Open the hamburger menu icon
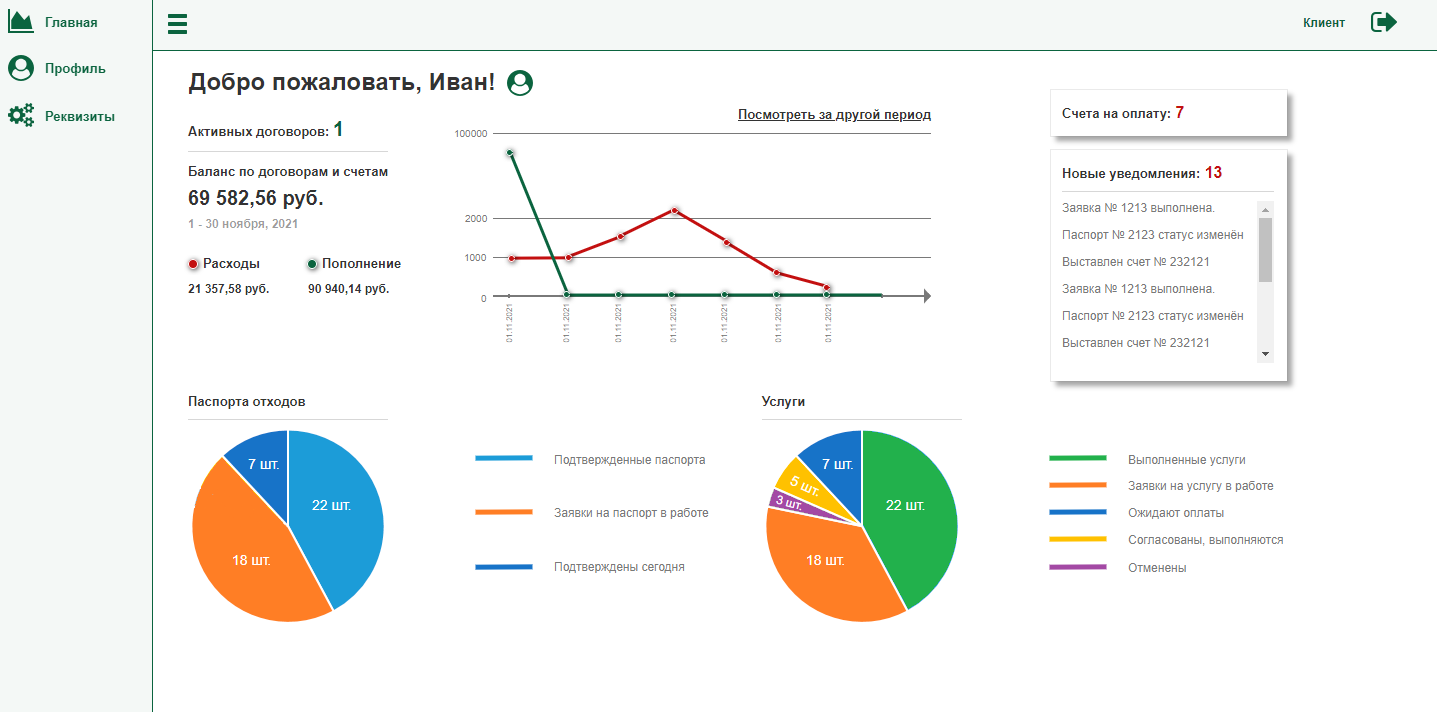This screenshot has height=712, width=1437. (x=177, y=24)
